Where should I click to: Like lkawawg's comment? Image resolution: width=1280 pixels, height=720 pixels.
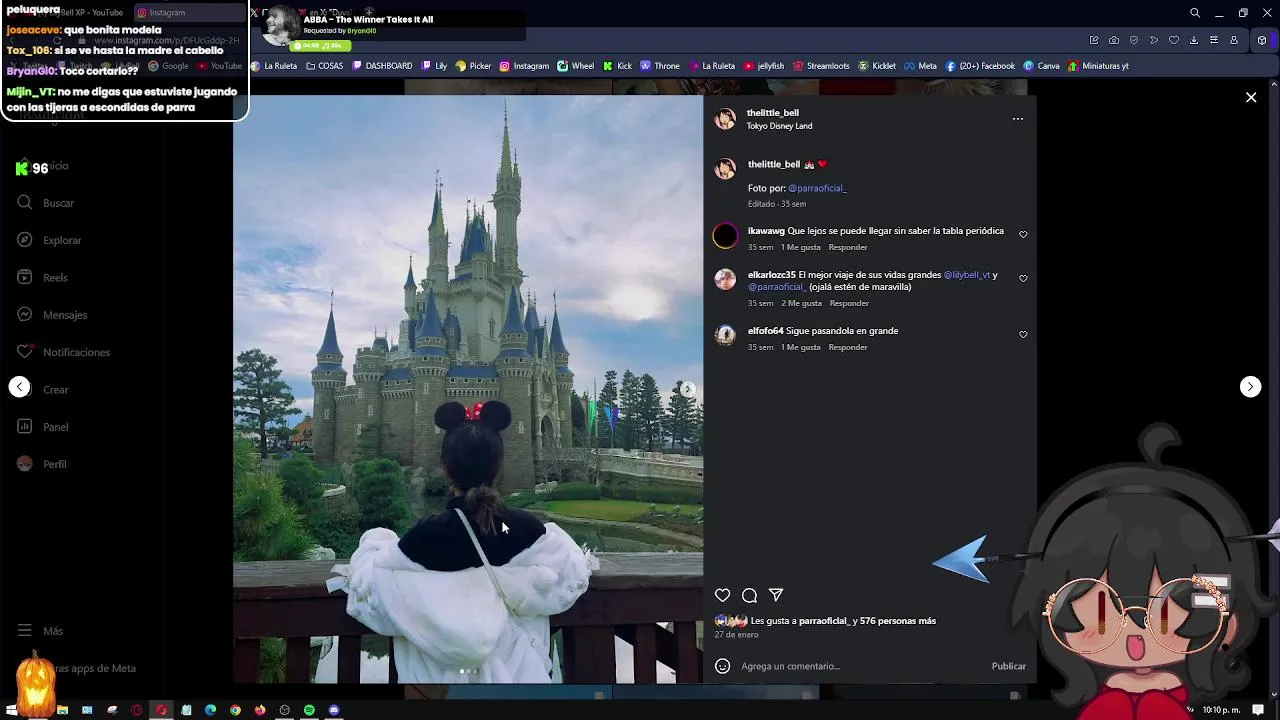coord(1023,235)
